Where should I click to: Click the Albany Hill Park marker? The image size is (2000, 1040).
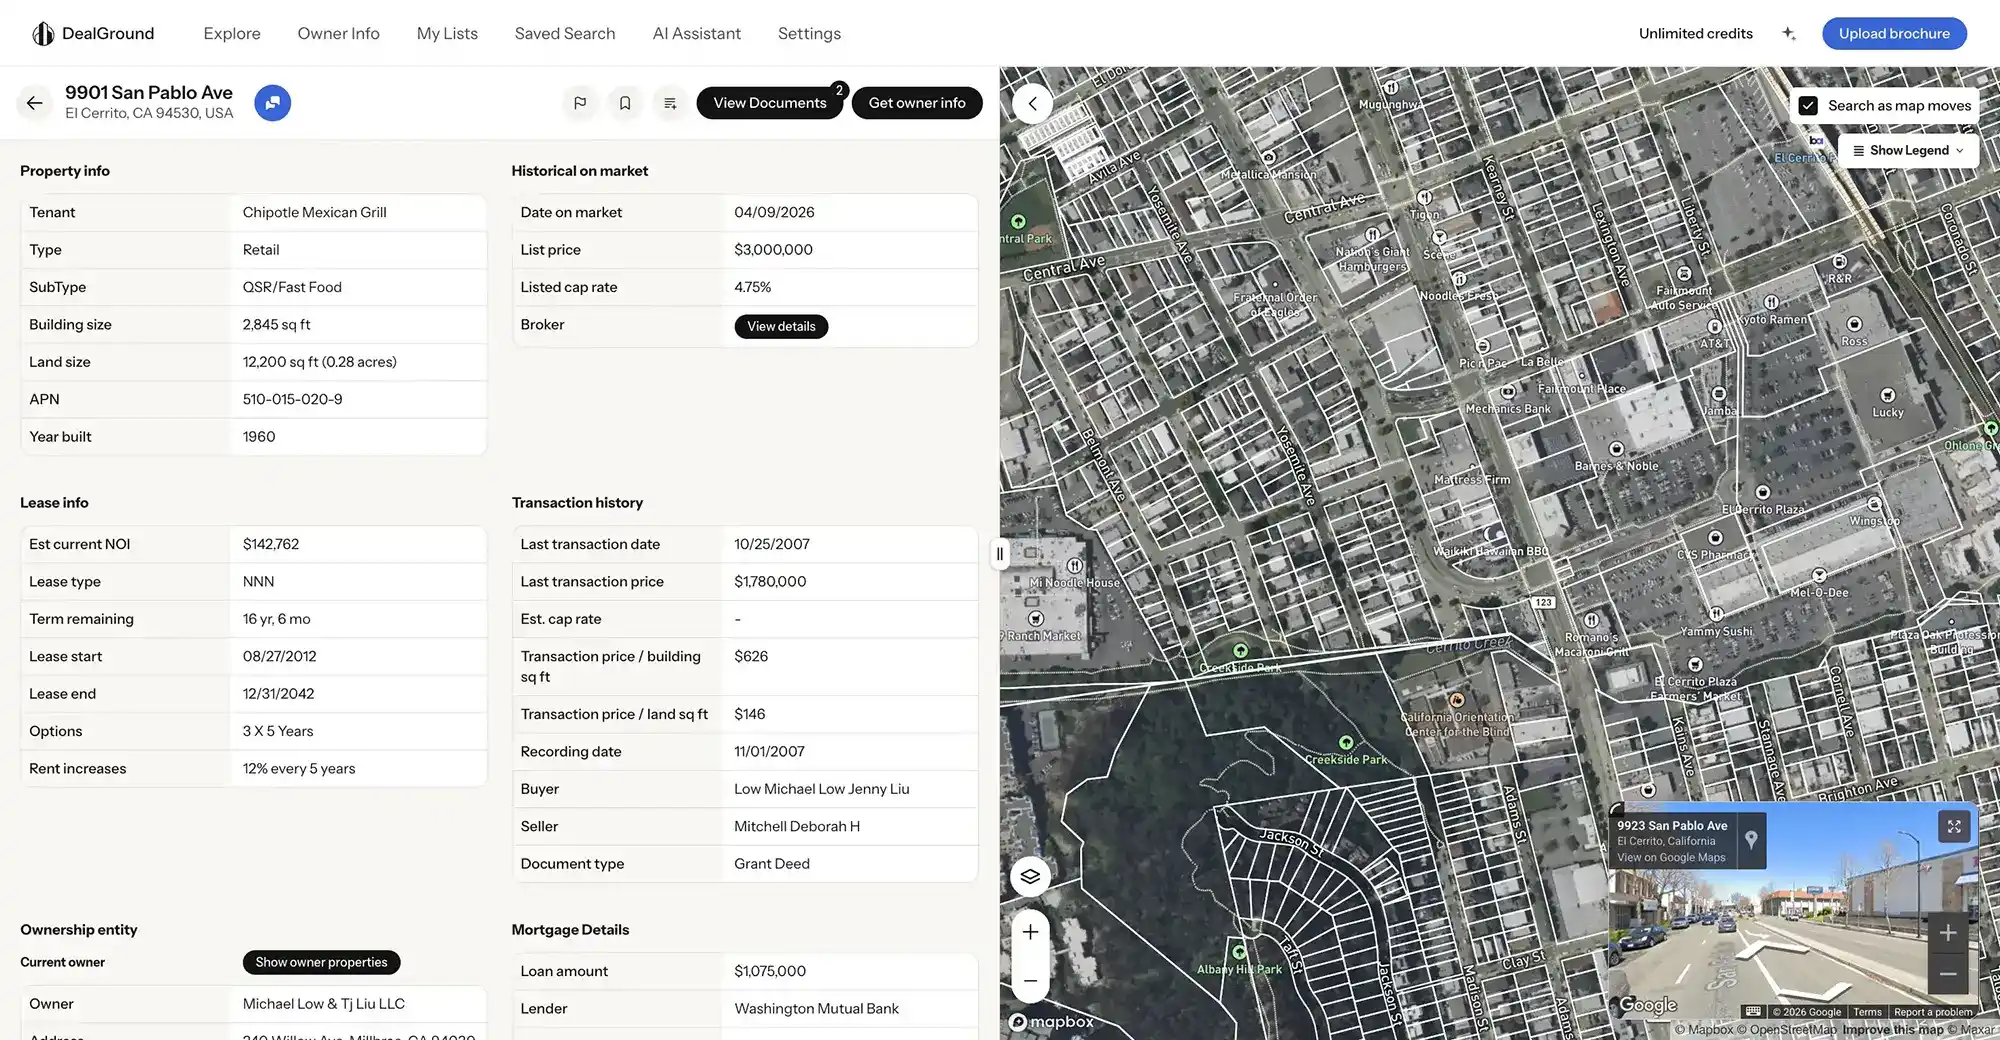pos(1240,952)
